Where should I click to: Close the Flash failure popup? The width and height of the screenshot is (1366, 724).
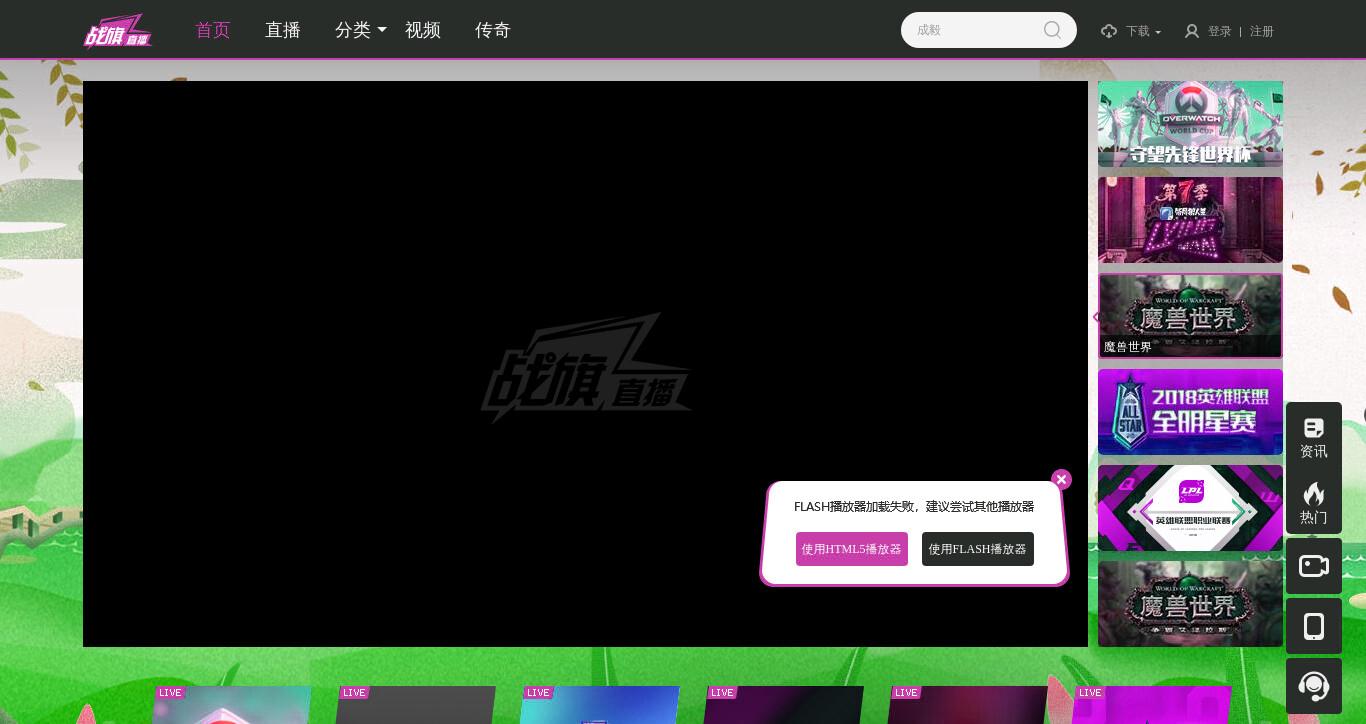[x=1062, y=480]
